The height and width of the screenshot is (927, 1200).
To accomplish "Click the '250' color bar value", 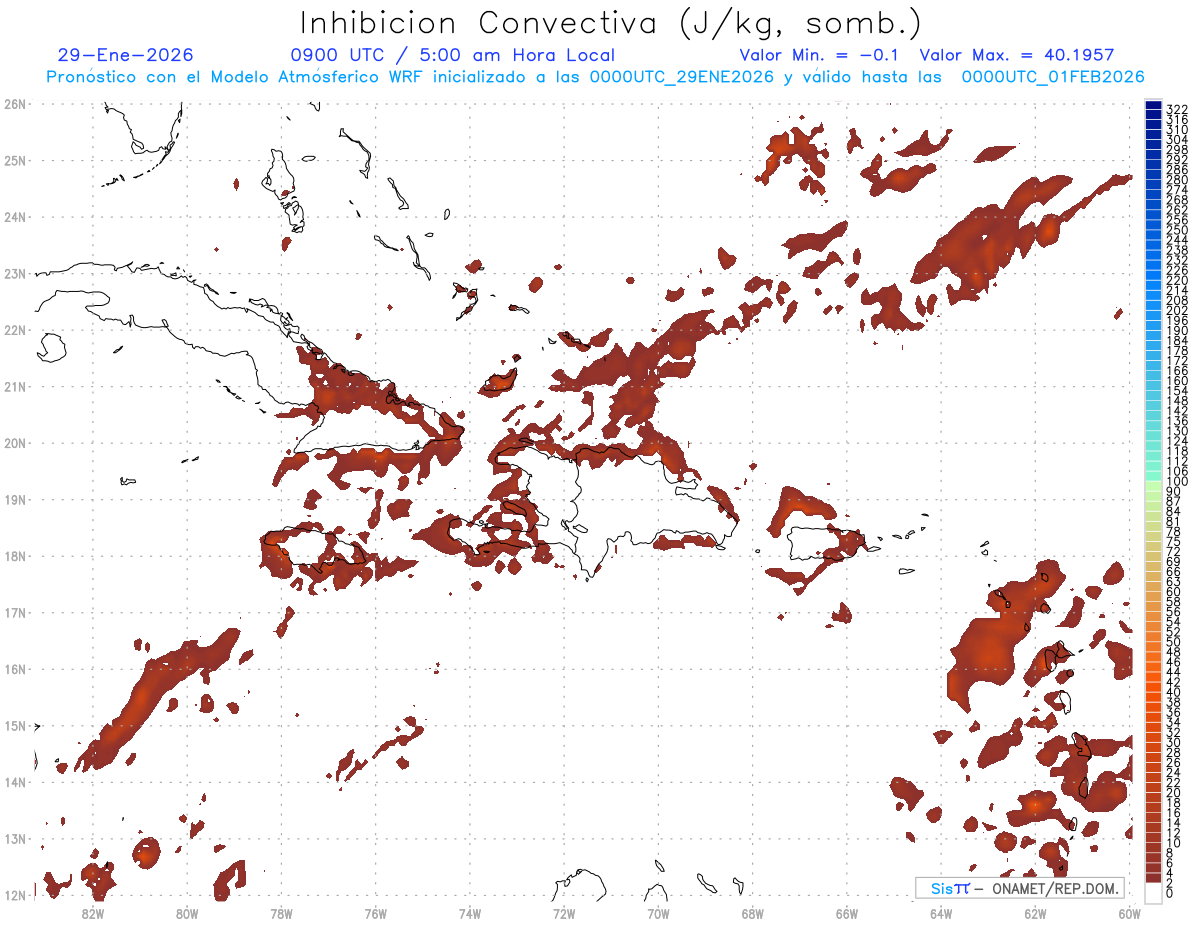I will click(1176, 230).
